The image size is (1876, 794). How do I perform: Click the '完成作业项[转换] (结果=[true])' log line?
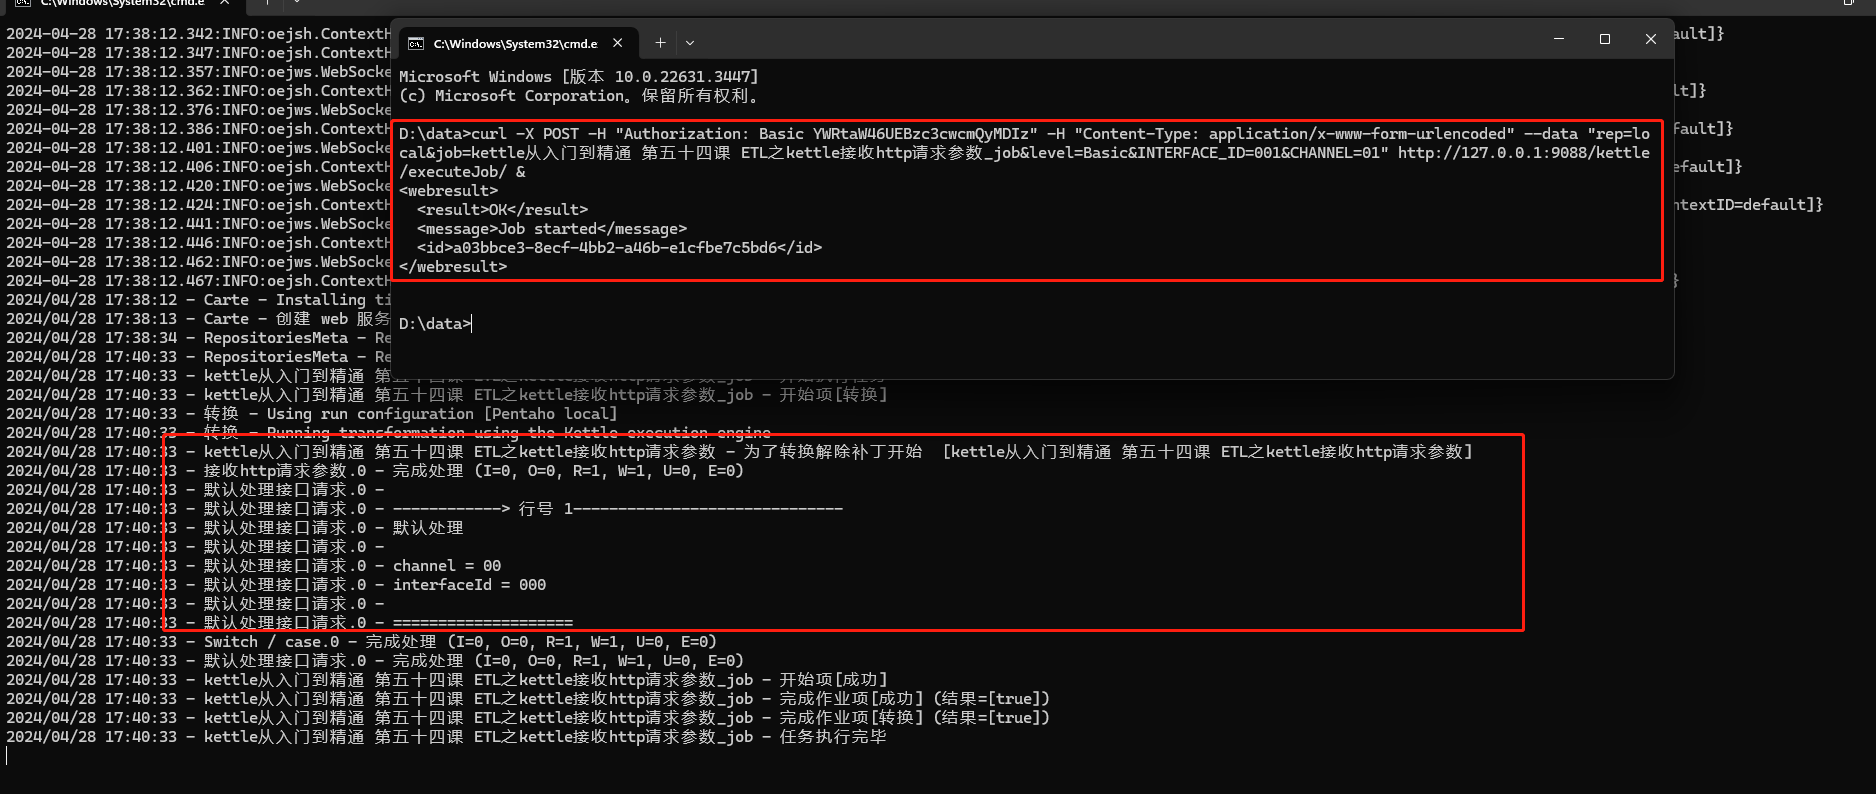coord(528,718)
